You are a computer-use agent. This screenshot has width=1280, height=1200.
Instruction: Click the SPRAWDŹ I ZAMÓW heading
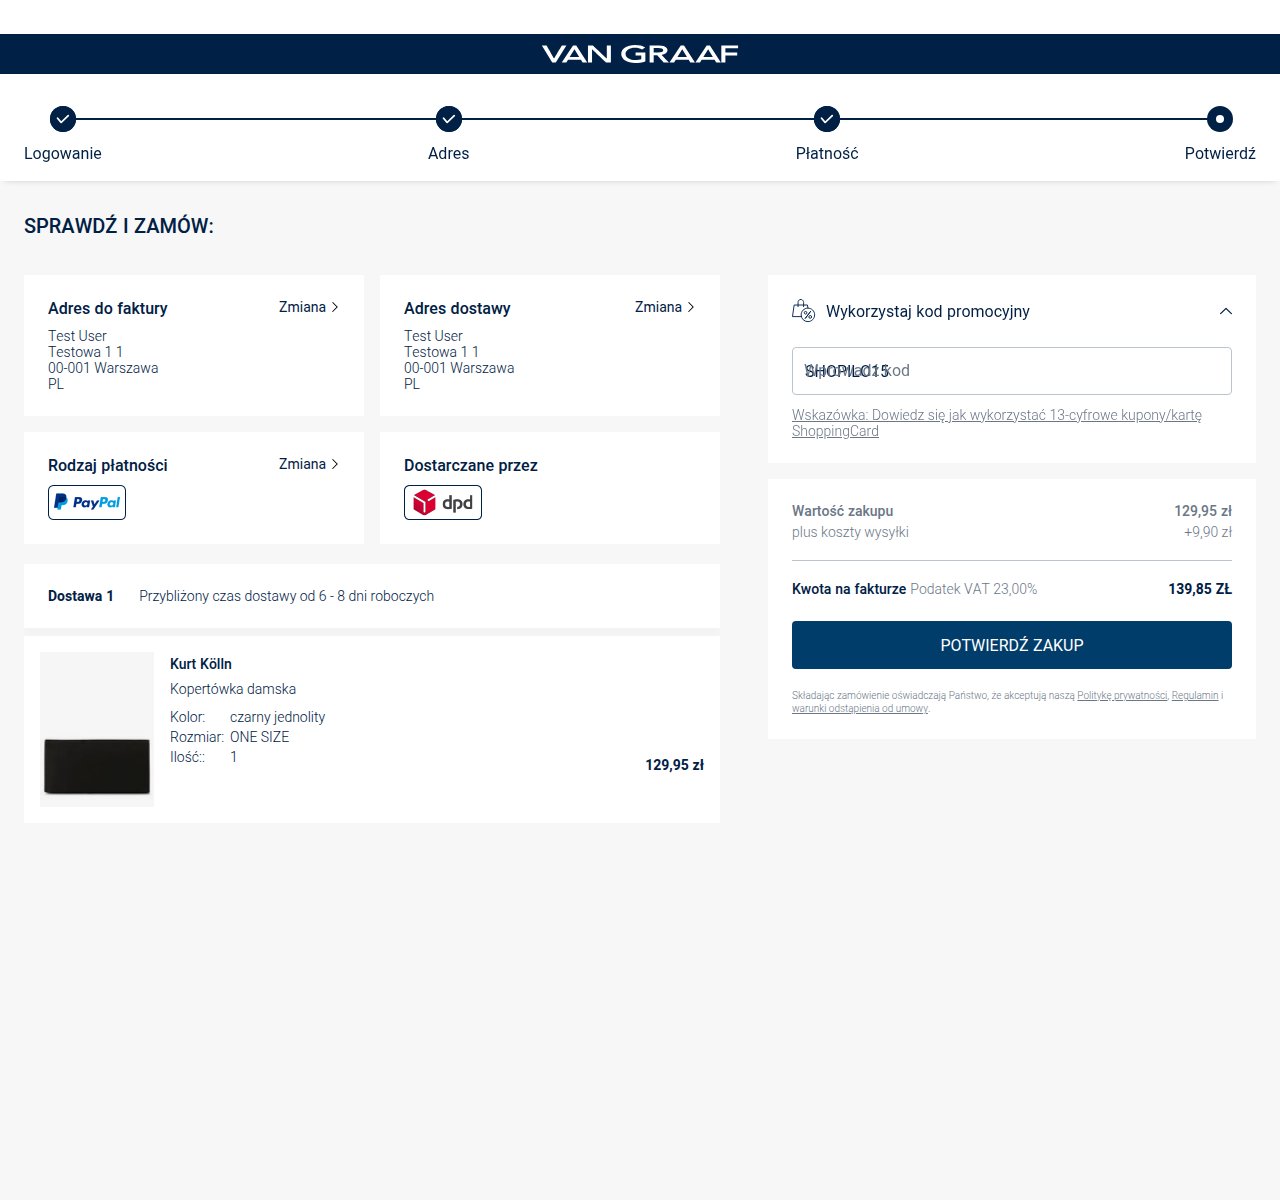(119, 226)
